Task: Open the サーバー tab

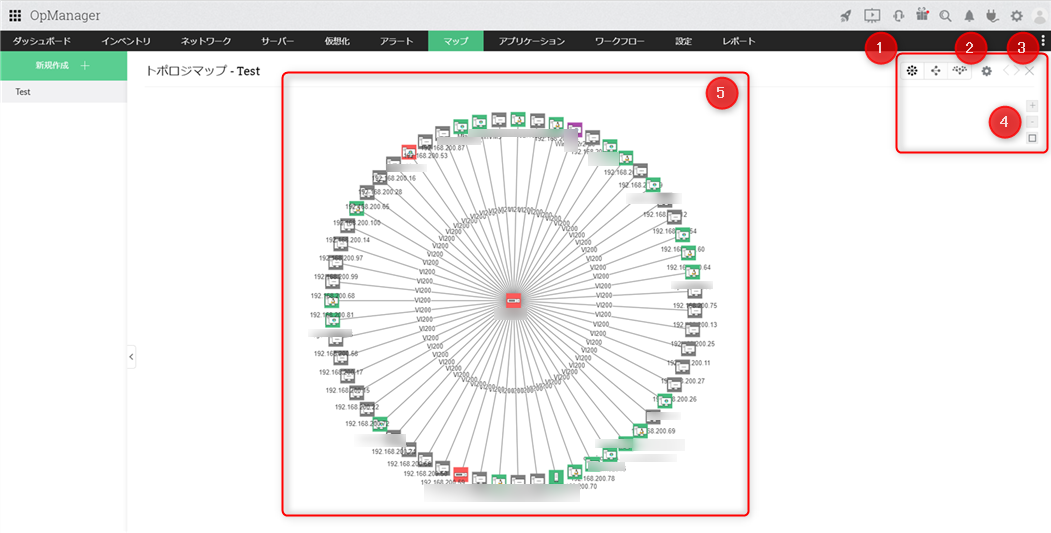Action: pyautogui.click(x=277, y=41)
